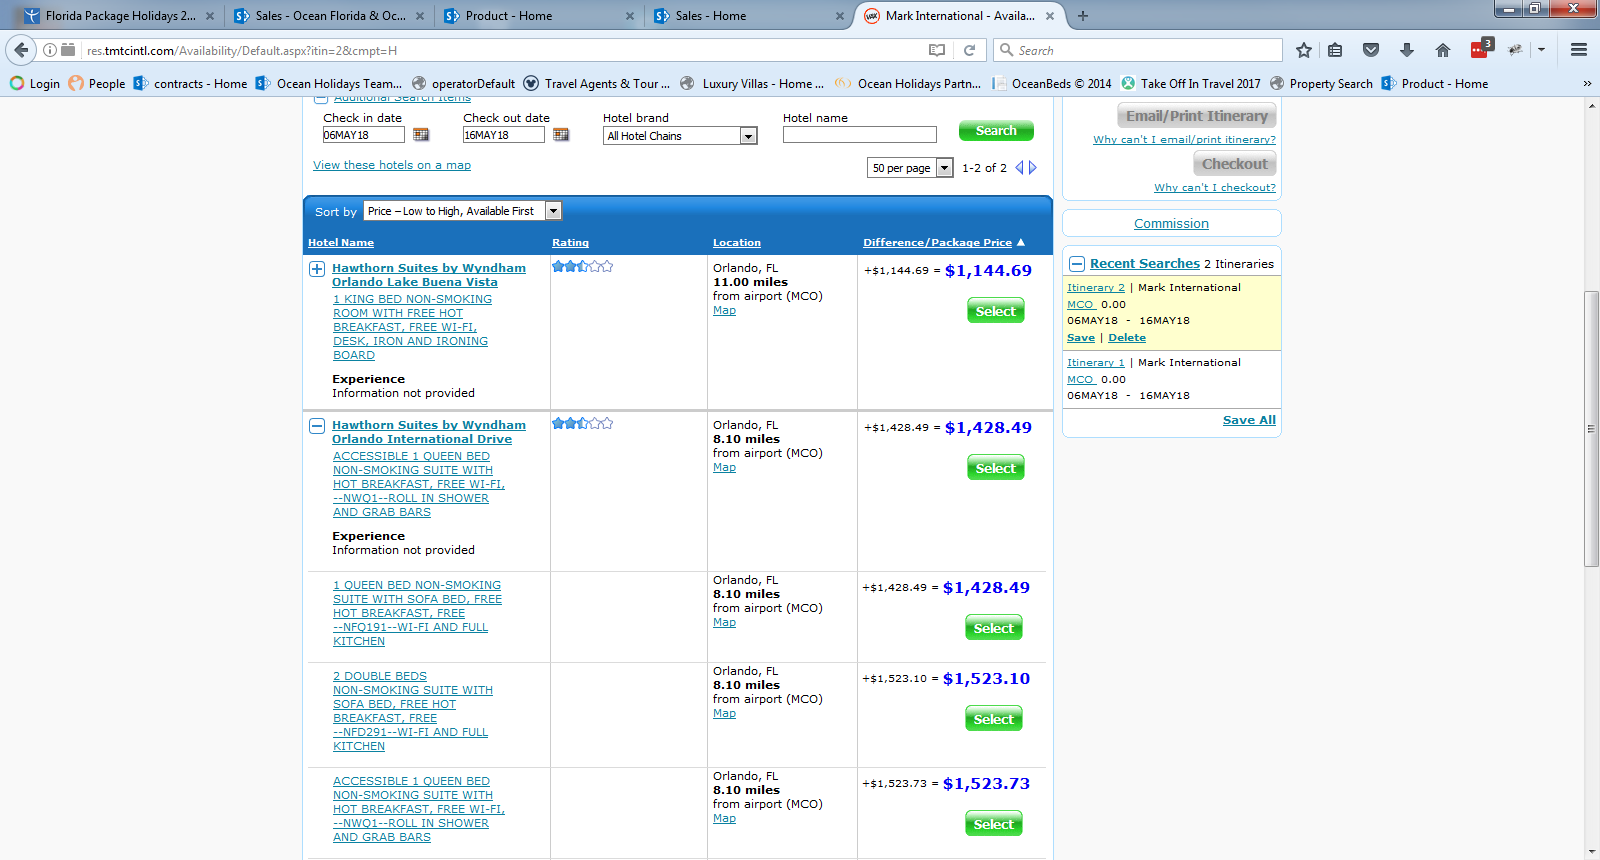Click the browser address bar URL

coord(242,50)
